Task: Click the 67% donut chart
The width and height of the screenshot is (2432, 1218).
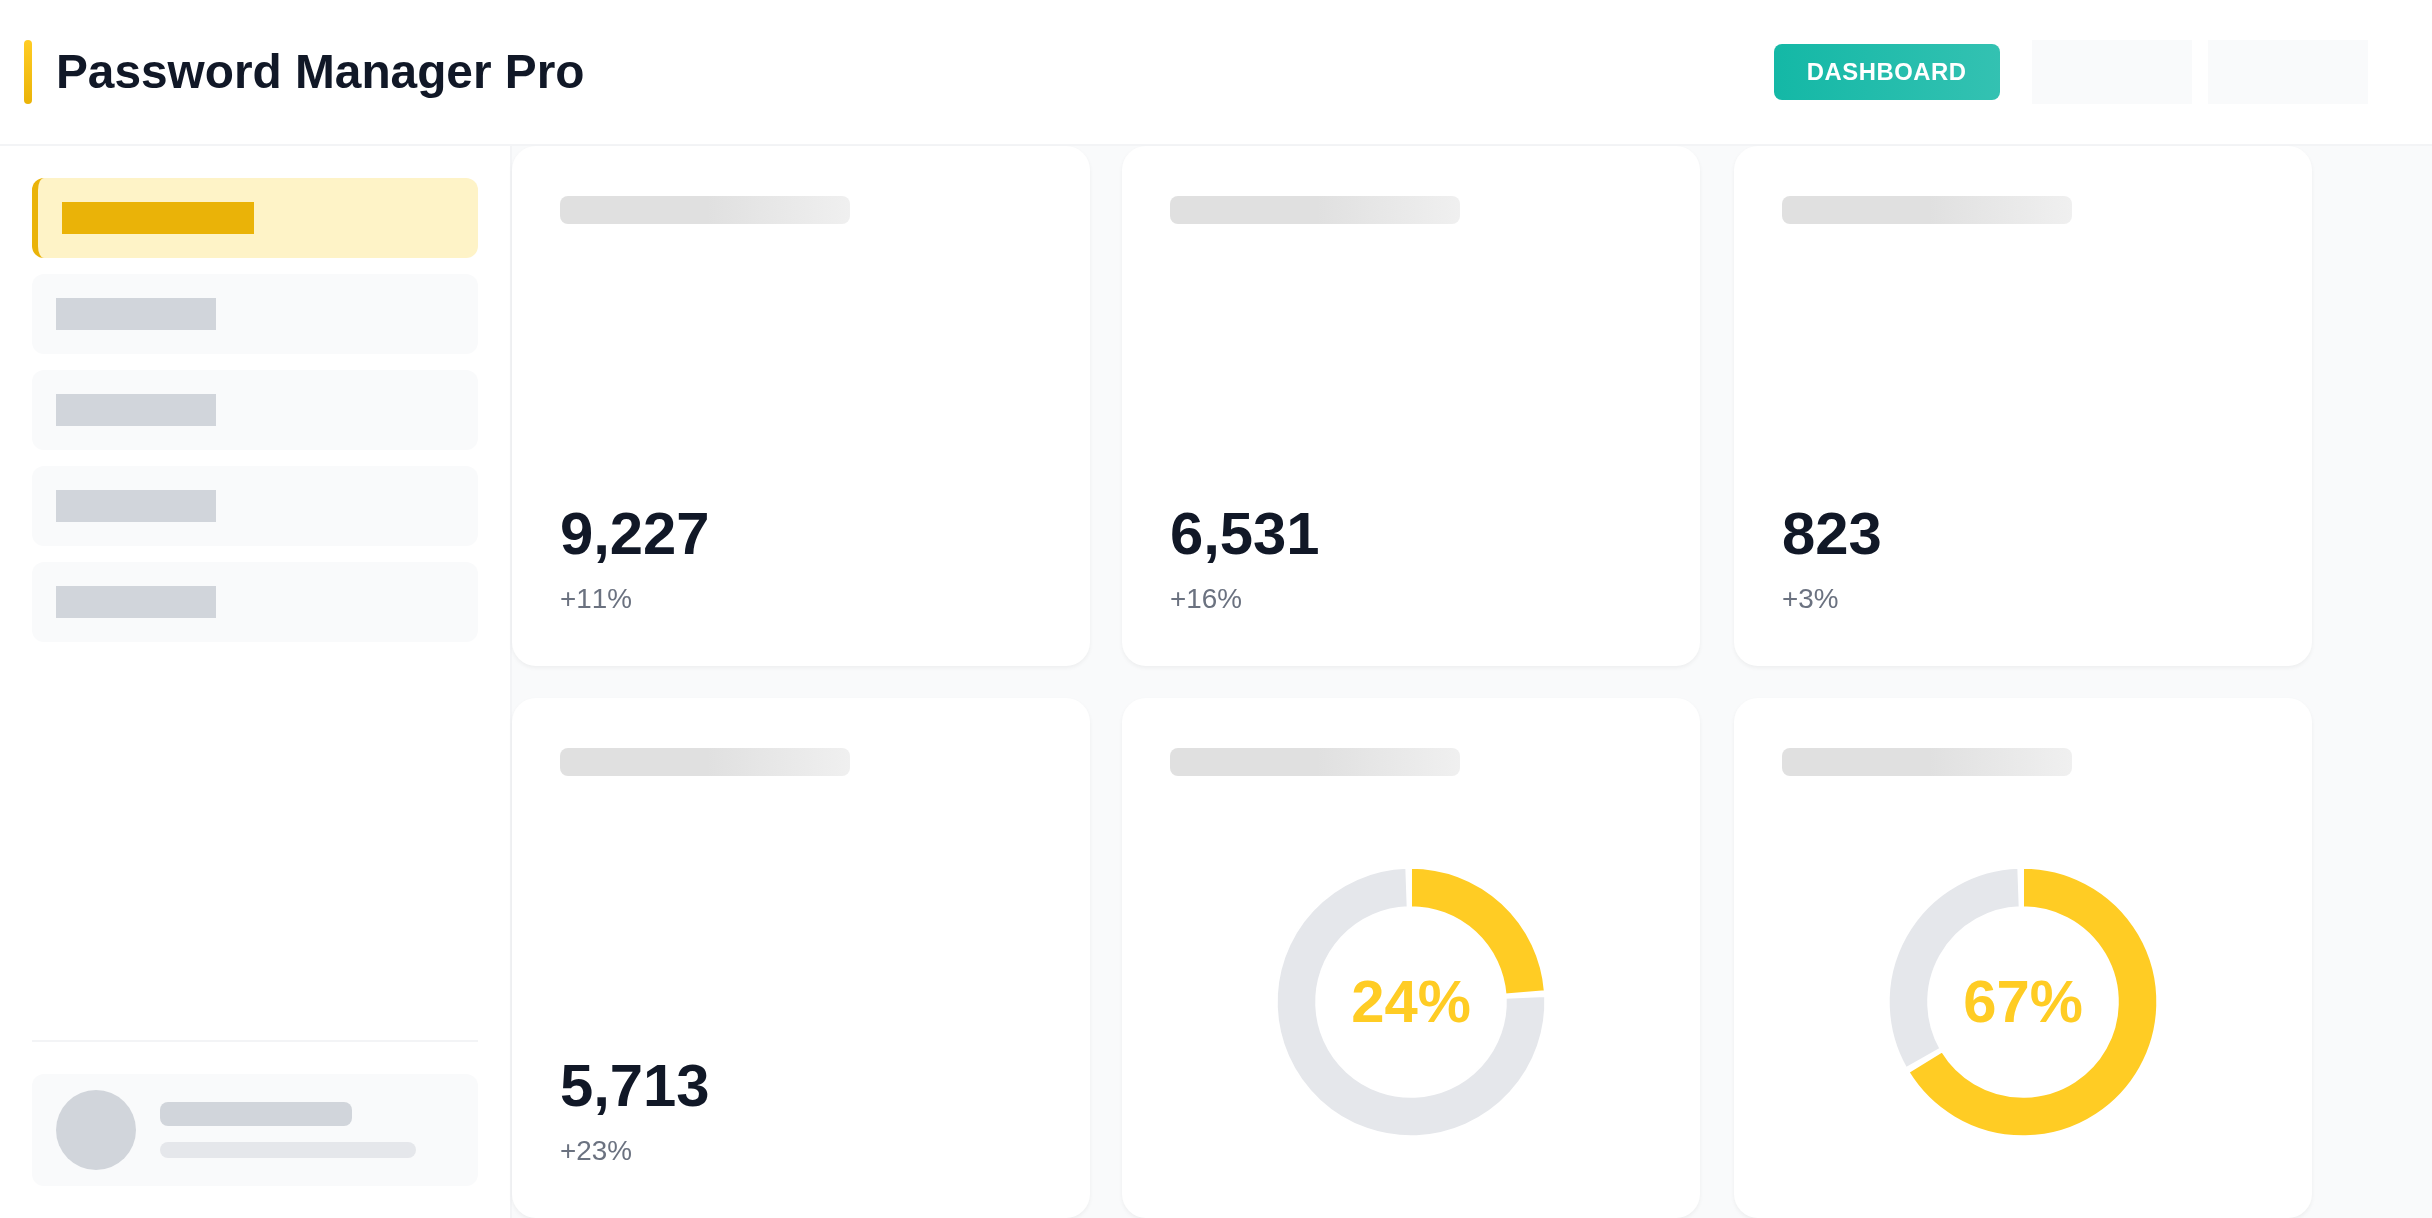Action: (2022, 1002)
